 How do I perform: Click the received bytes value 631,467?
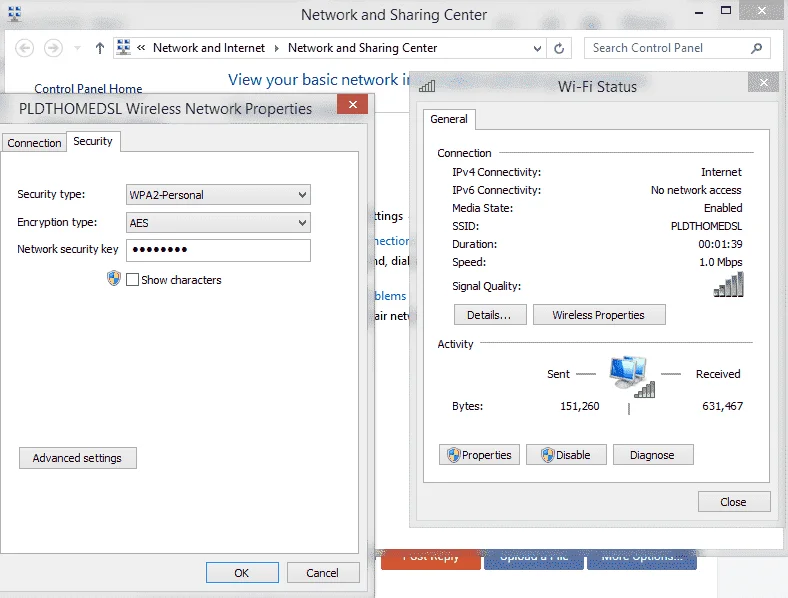tap(722, 406)
